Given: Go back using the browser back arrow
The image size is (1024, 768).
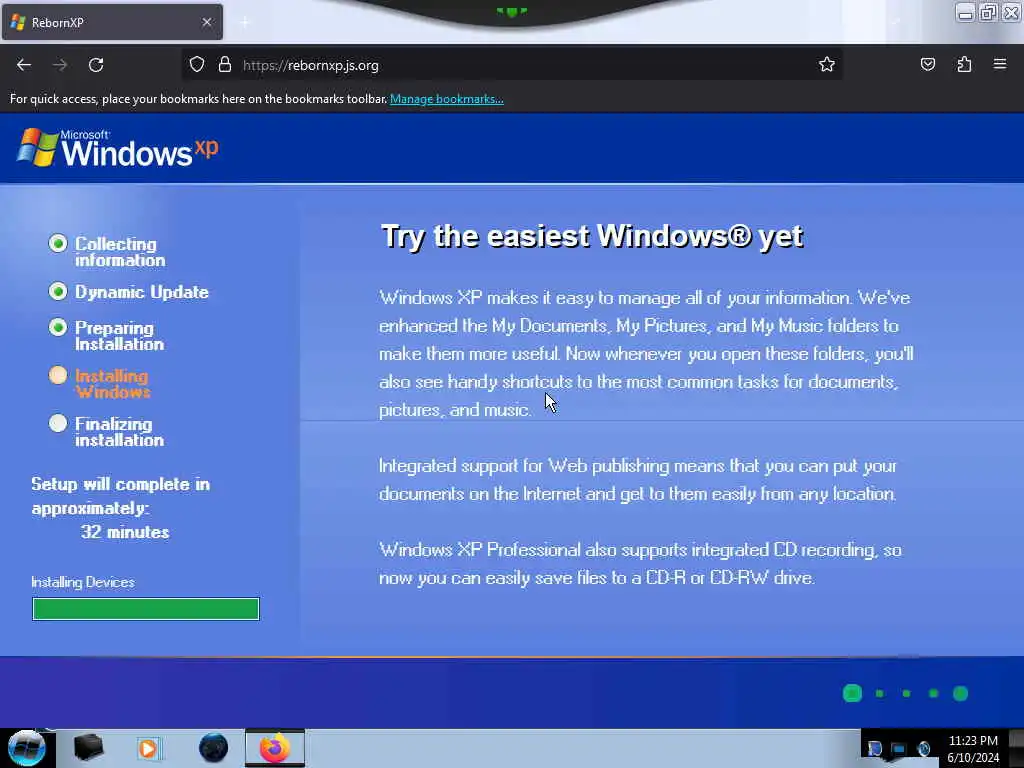Looking at the screenshot, I should coord(24,65).
